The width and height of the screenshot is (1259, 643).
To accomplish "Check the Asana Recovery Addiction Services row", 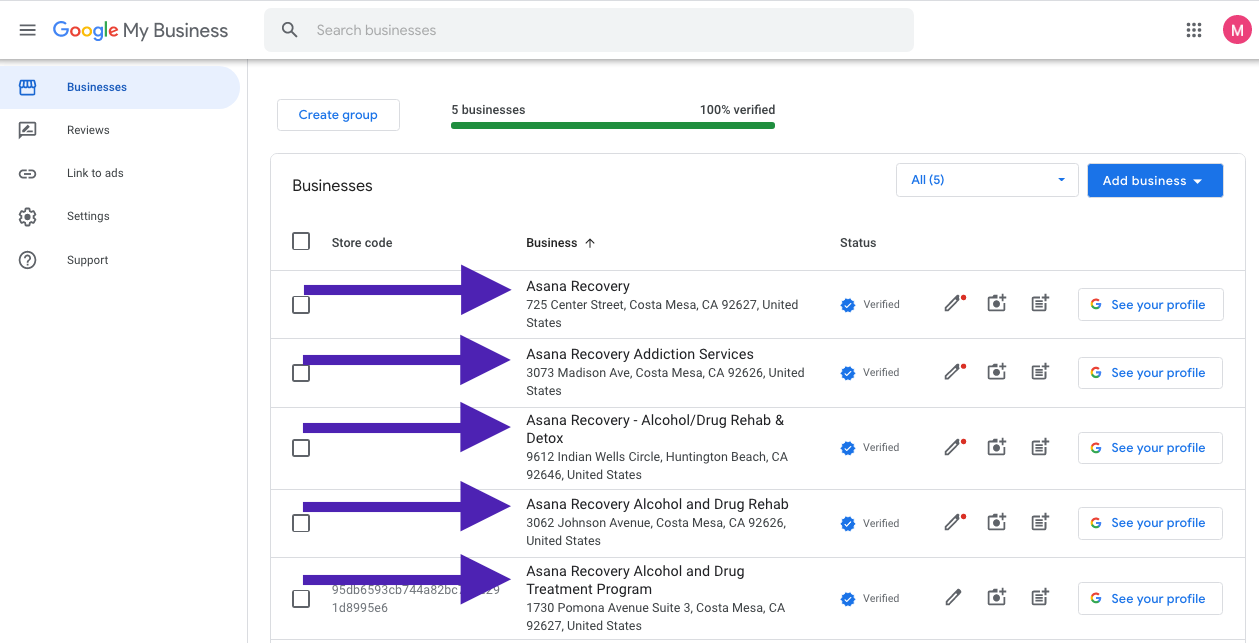I will pyautogui.click(x=301, y=373).
